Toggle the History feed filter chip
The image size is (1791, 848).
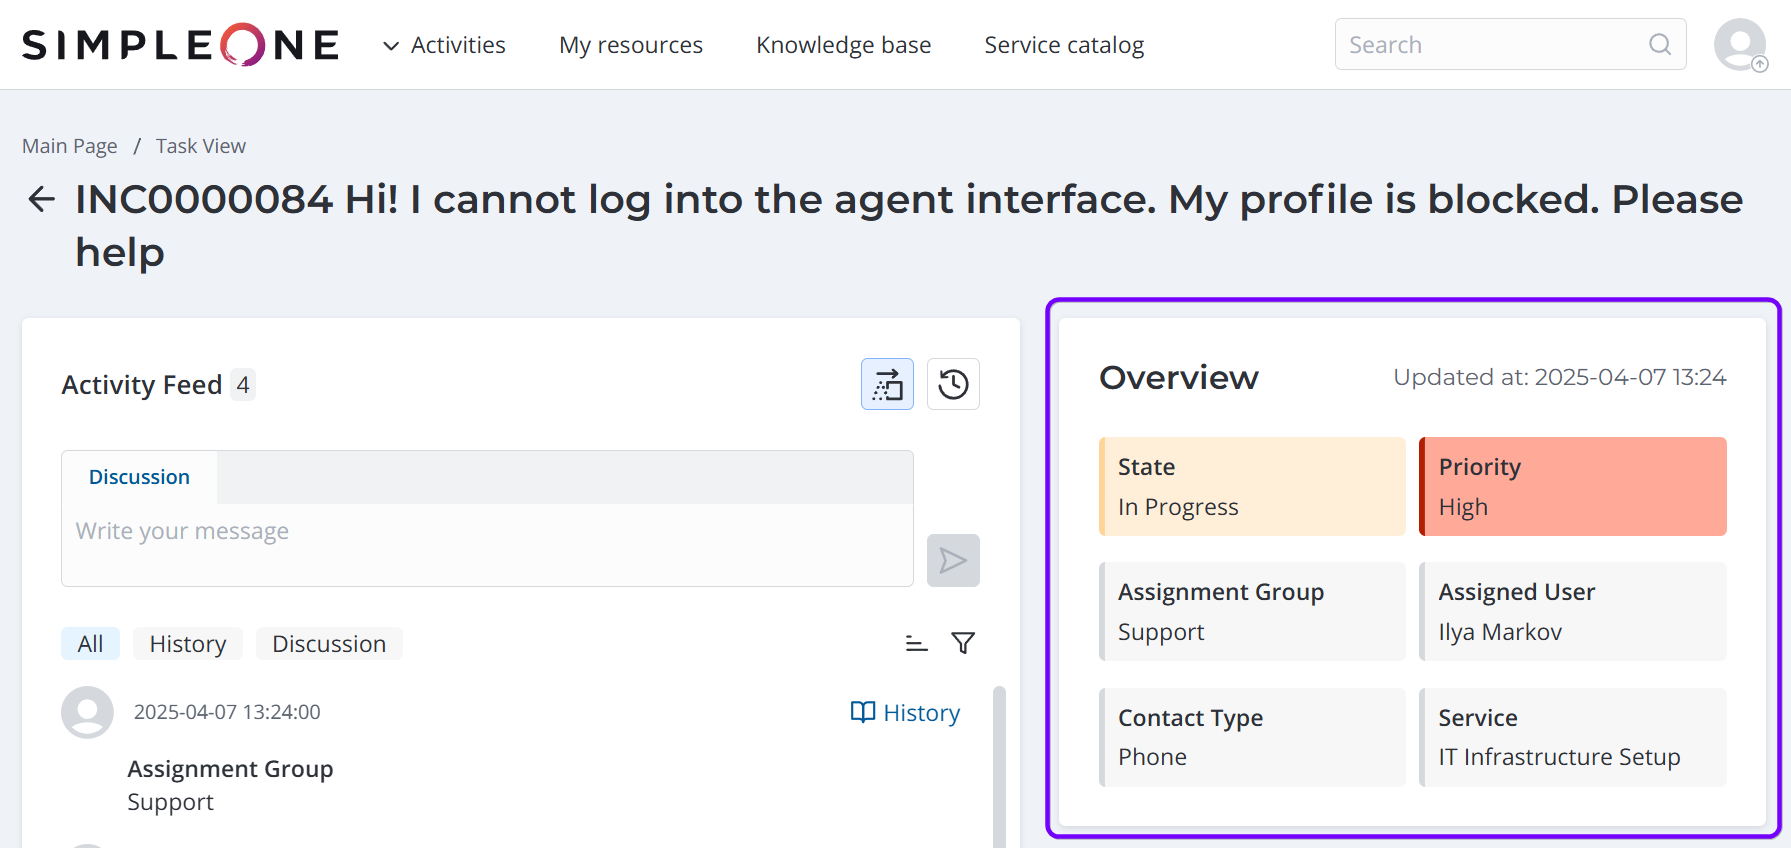[188, 644]
